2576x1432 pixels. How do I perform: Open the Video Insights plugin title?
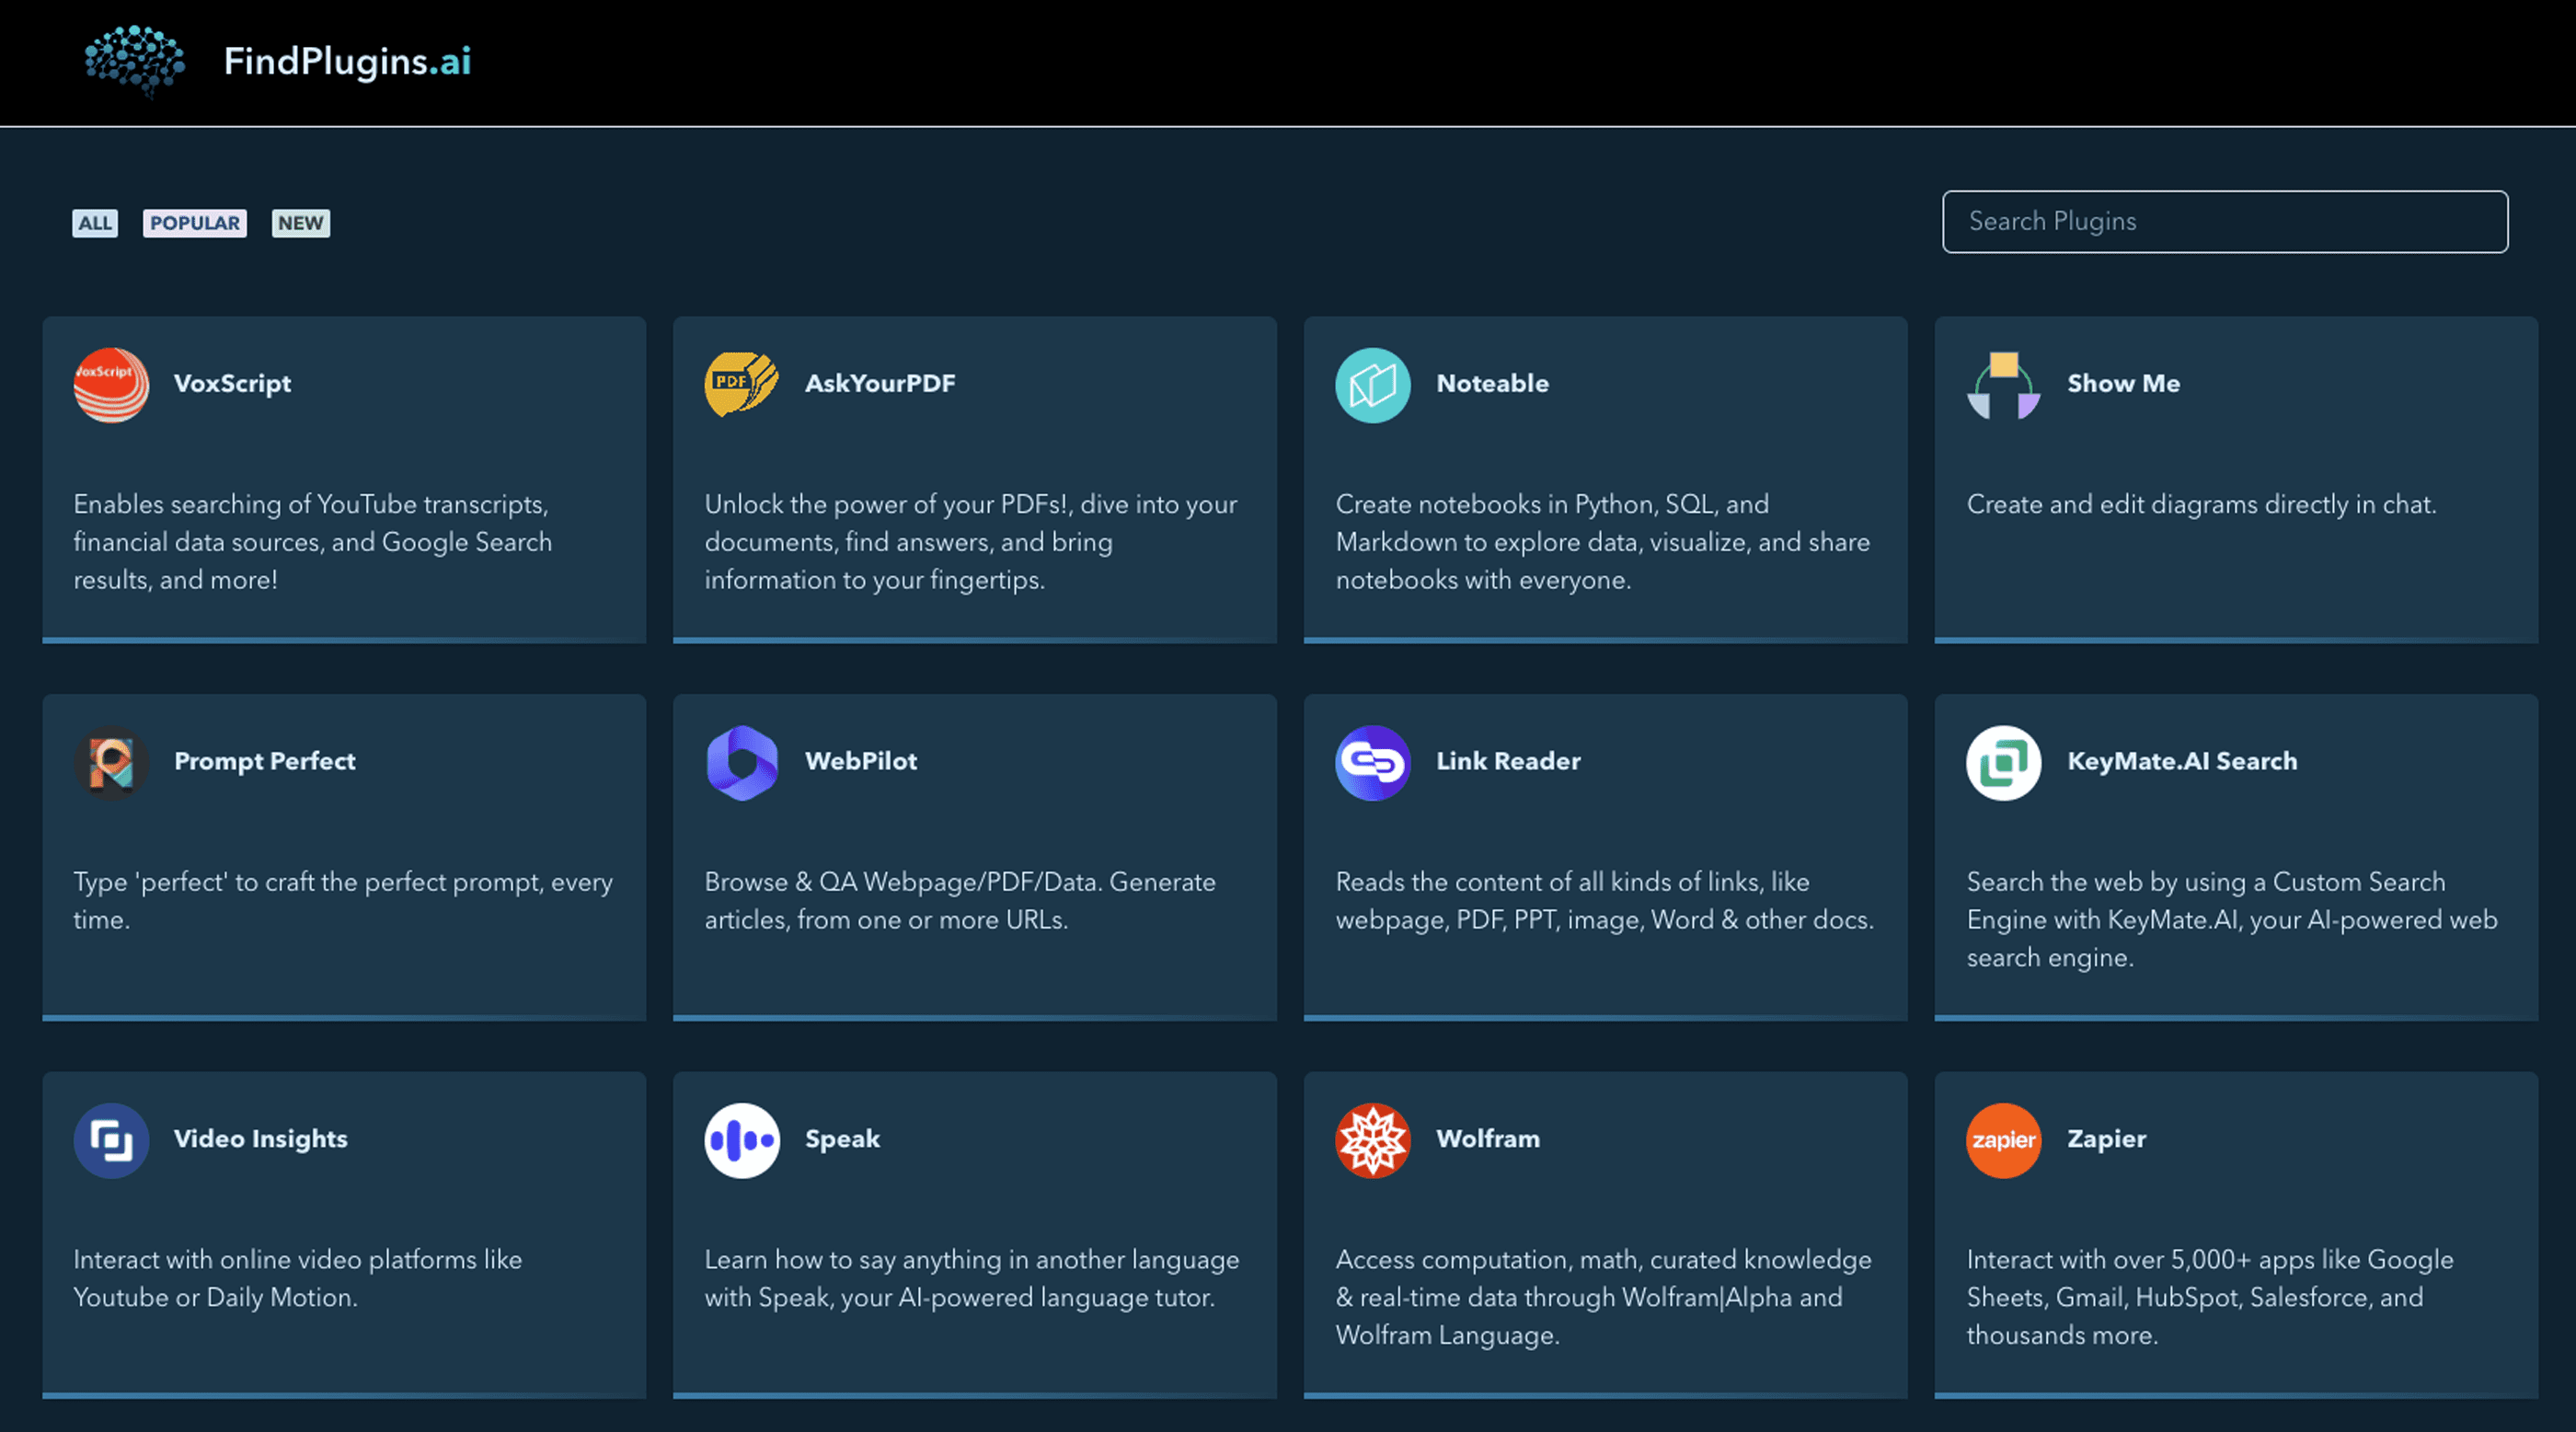260,1140
